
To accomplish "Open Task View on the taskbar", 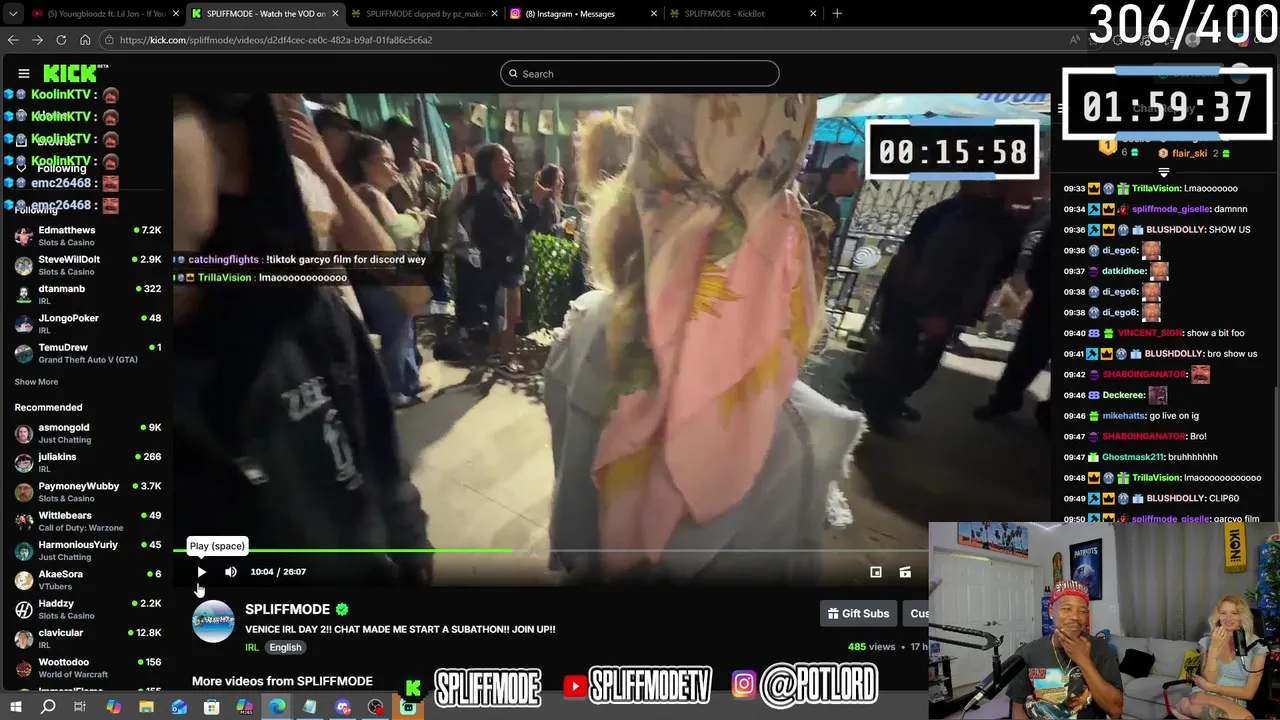I will click(80, 707).
